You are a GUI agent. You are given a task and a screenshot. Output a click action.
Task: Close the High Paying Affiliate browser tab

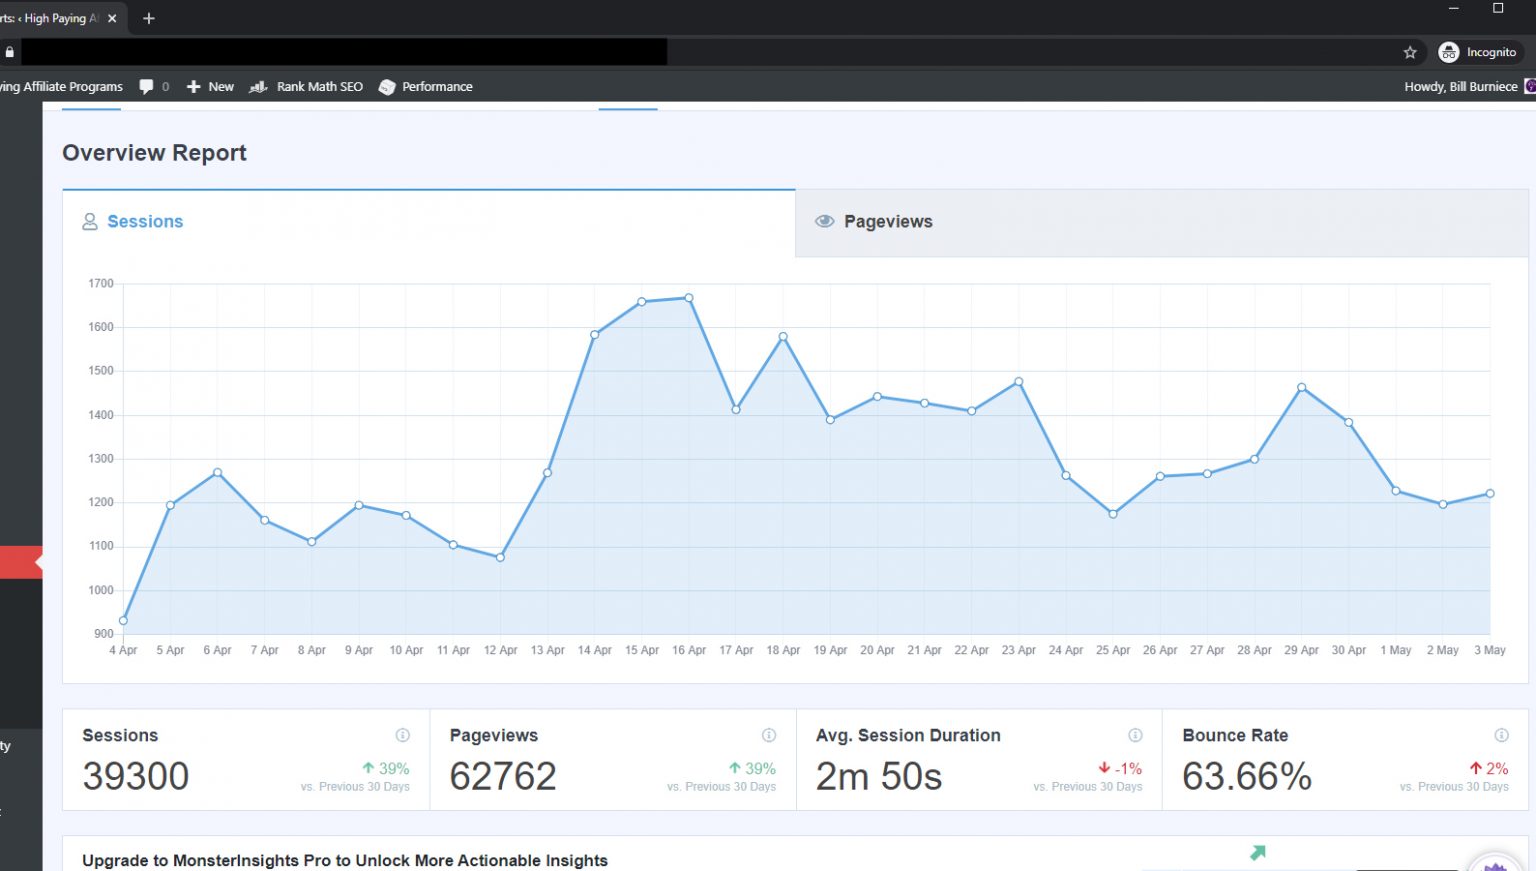[x=112, y=18]
